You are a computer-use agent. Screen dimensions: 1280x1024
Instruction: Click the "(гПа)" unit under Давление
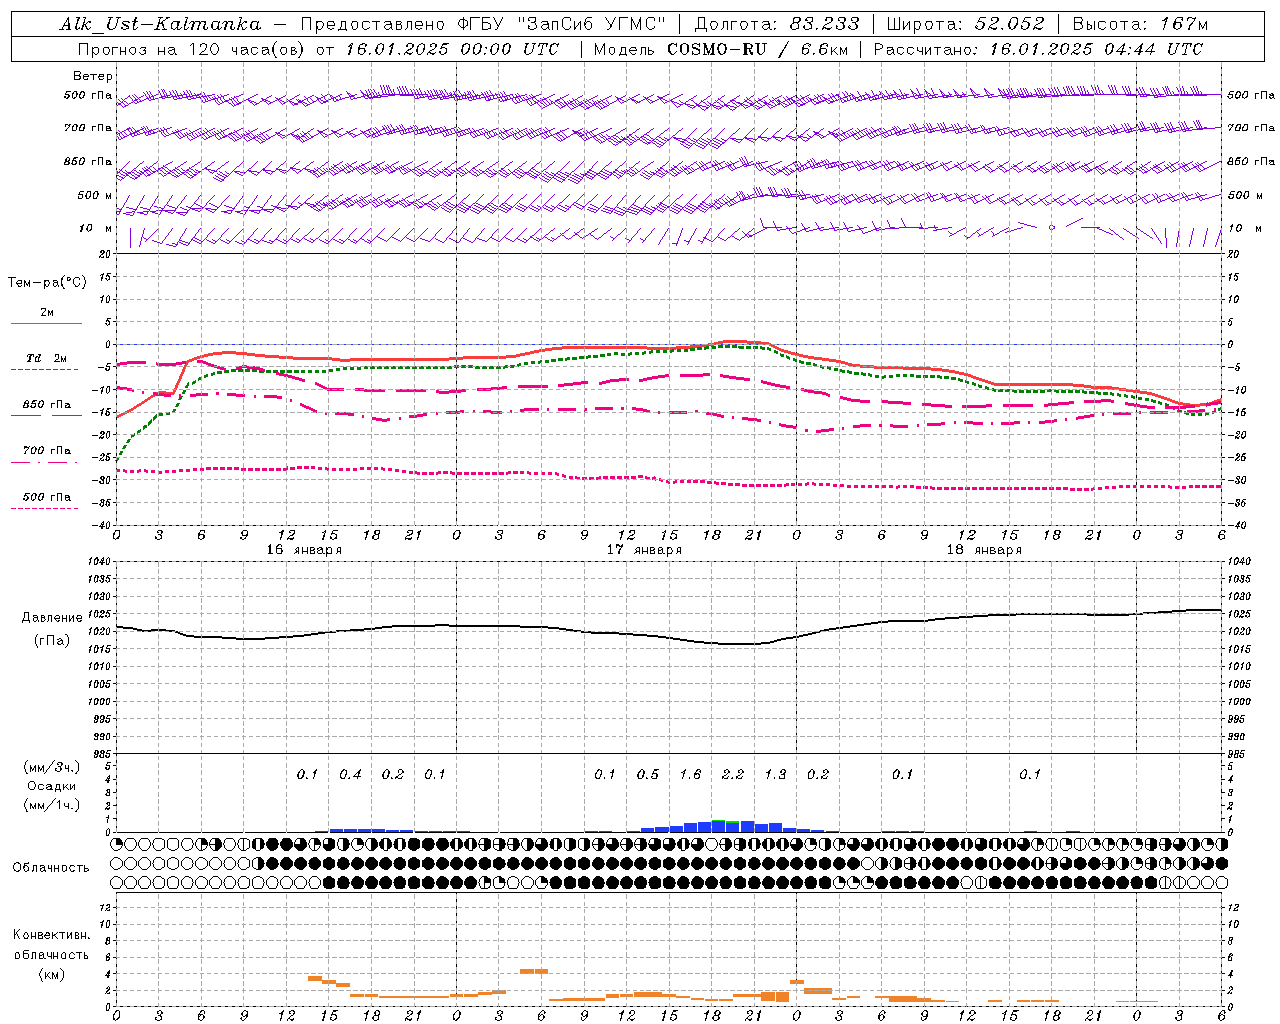coord(52,641)
